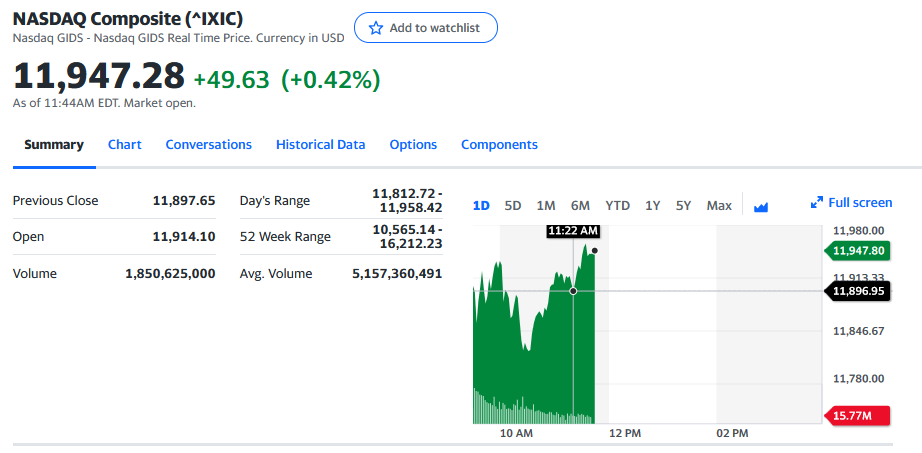Select the Options tab
922x453 pixels.
coord(413,145)
